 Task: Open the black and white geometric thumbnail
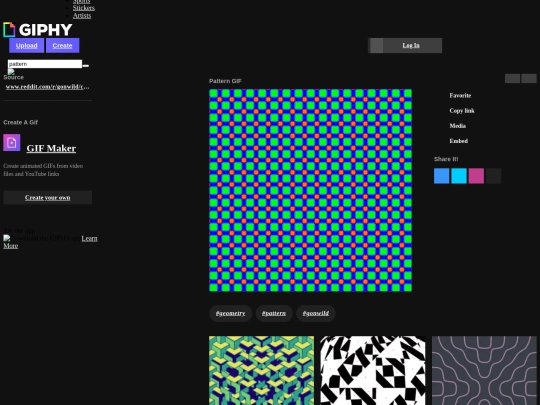(373, 370)
